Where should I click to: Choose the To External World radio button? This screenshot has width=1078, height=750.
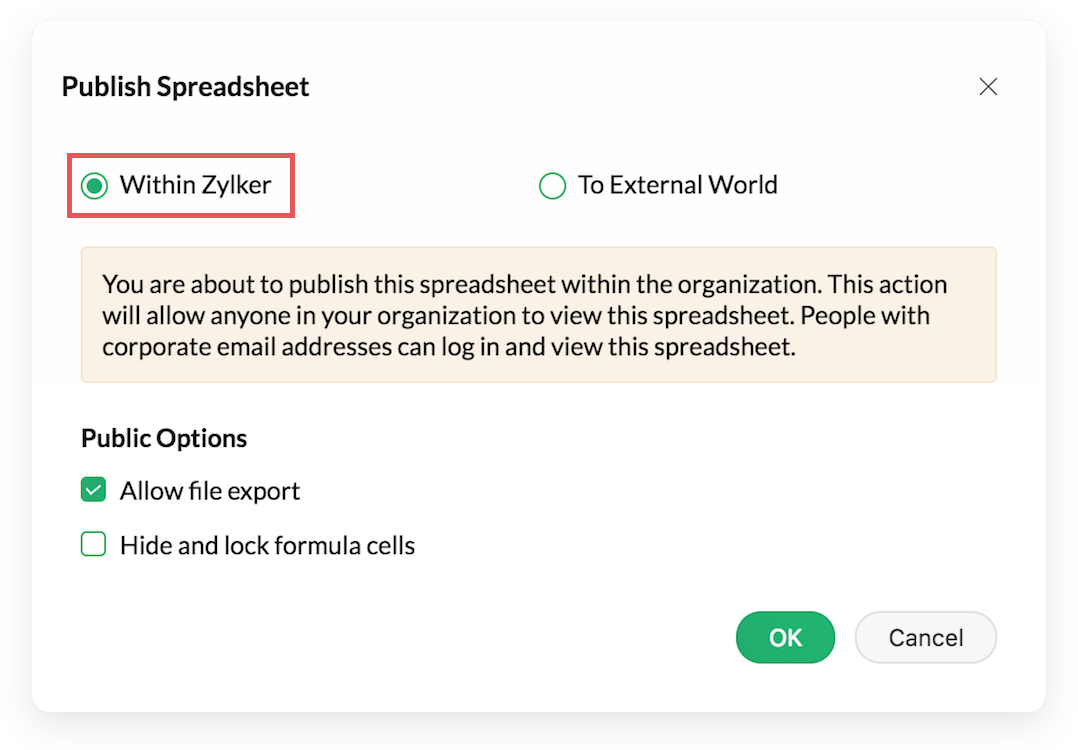click(552, 186)
